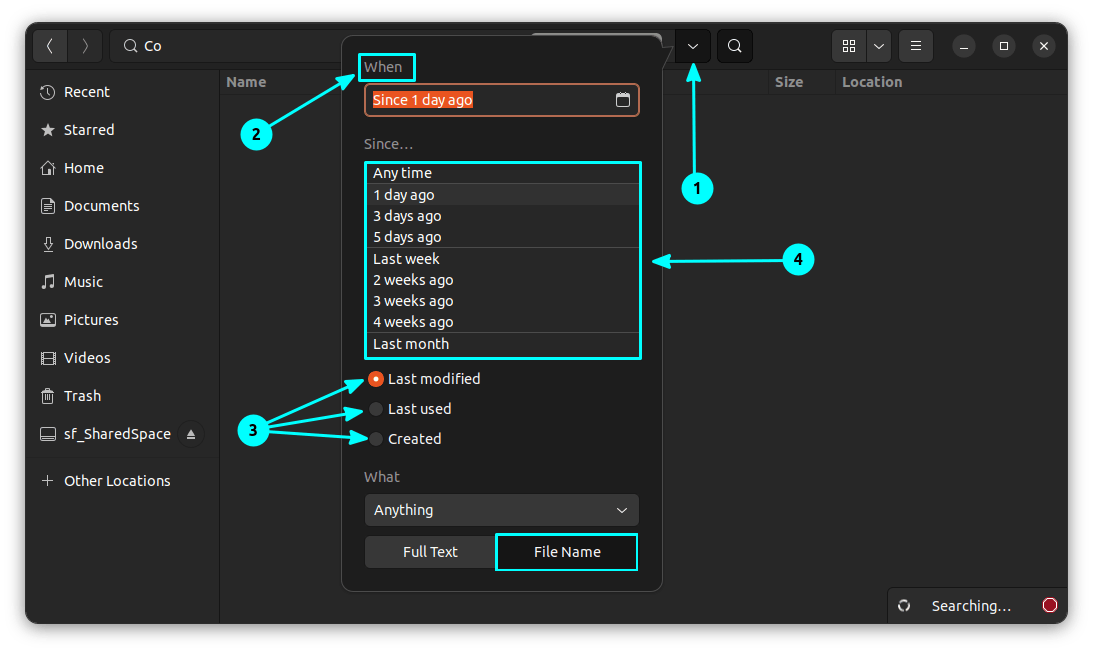The height and width of the screenshot is (652, 1093).
Task: Select the Created radio option
Action: pos(376,439)
